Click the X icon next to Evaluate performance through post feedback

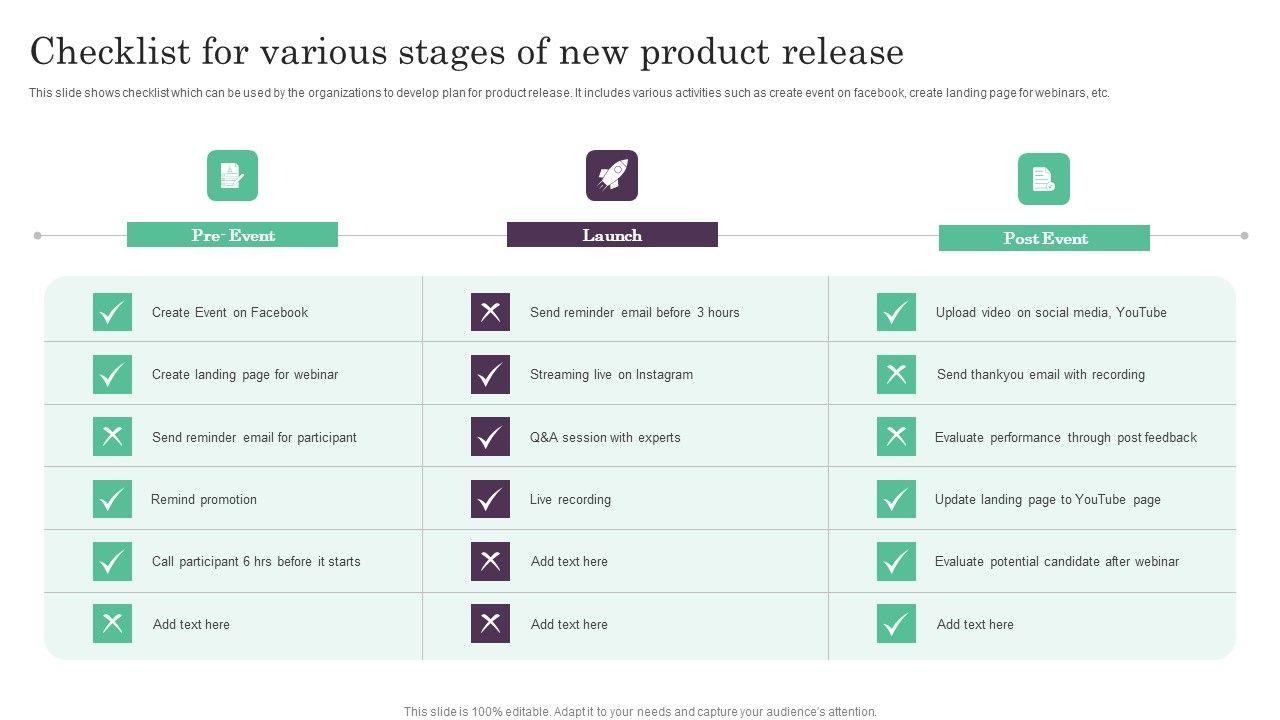(896, 437)
